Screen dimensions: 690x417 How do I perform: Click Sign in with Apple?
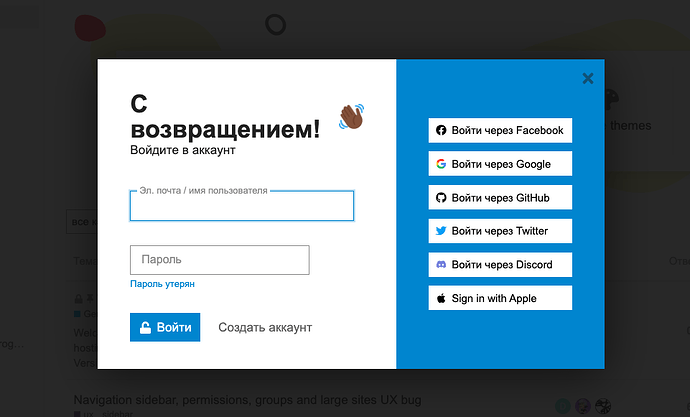point(500,298)
